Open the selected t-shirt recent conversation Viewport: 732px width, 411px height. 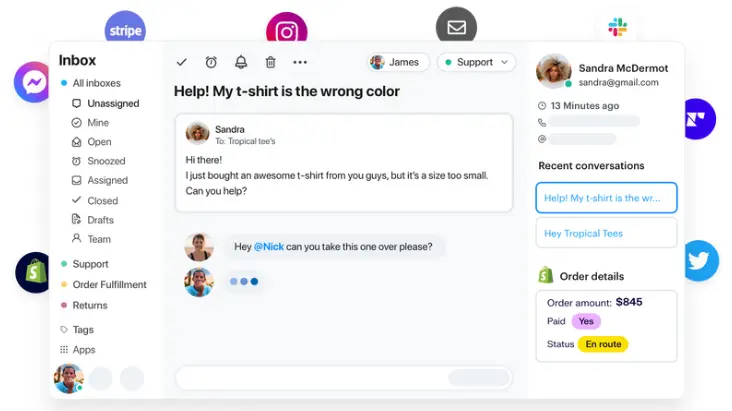click(606, 198)
